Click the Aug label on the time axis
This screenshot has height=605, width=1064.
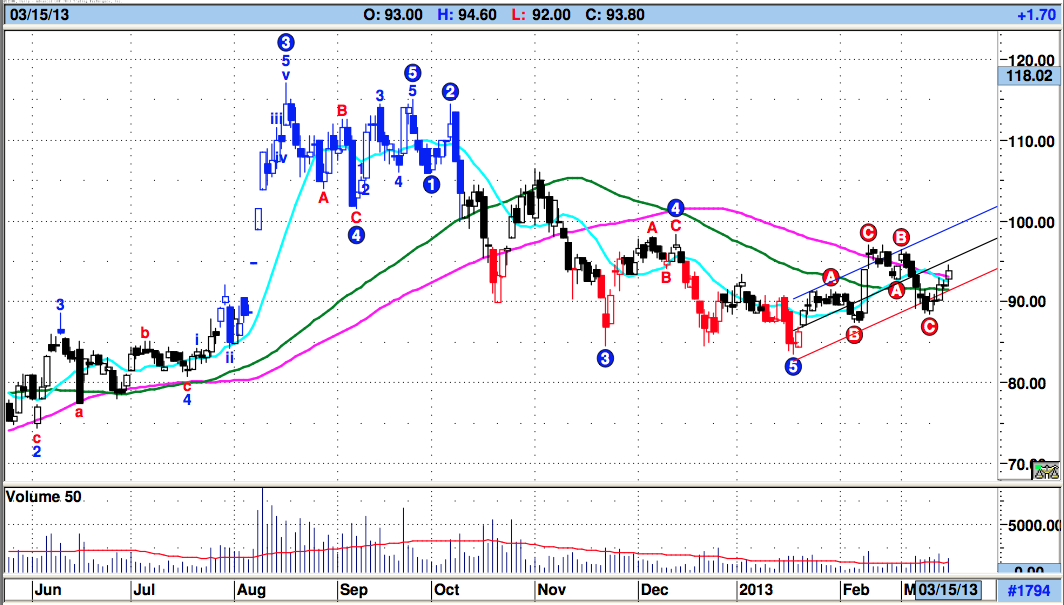251,589
